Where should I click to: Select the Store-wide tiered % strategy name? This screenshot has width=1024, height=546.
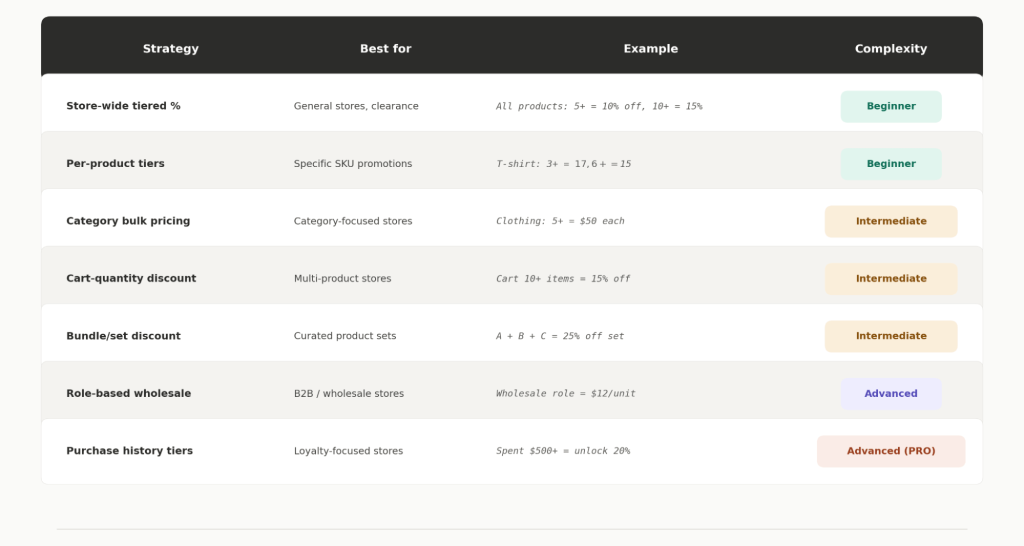(123, 106)
